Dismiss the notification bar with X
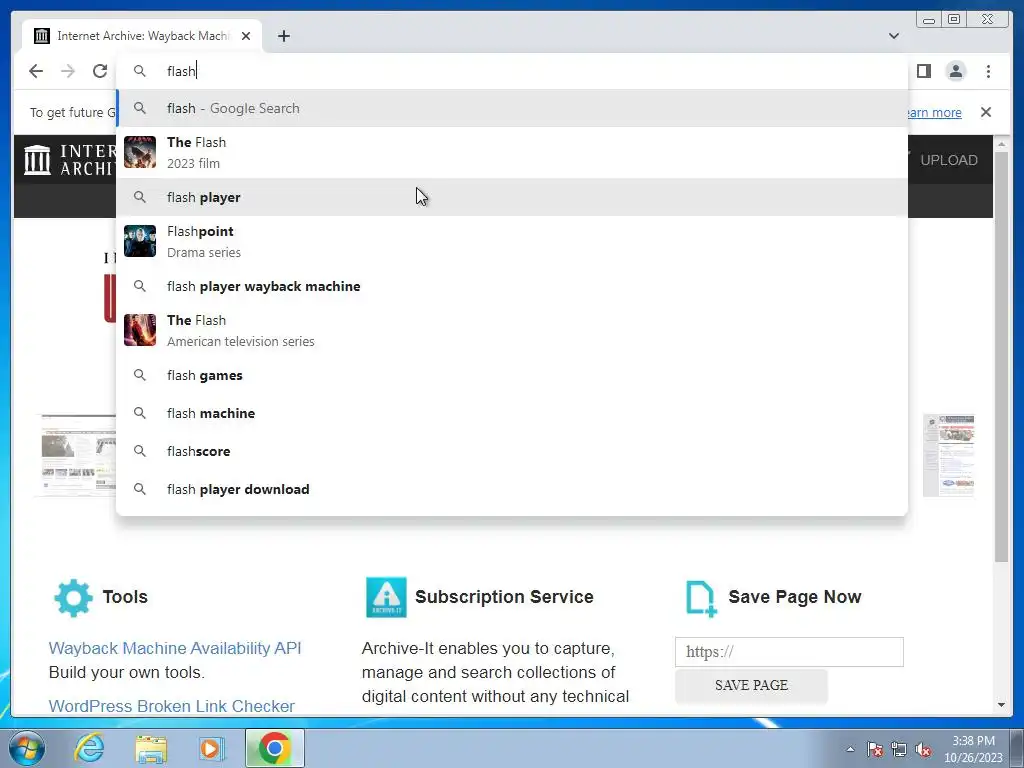 pyautogui.click(x=985, y=112)
